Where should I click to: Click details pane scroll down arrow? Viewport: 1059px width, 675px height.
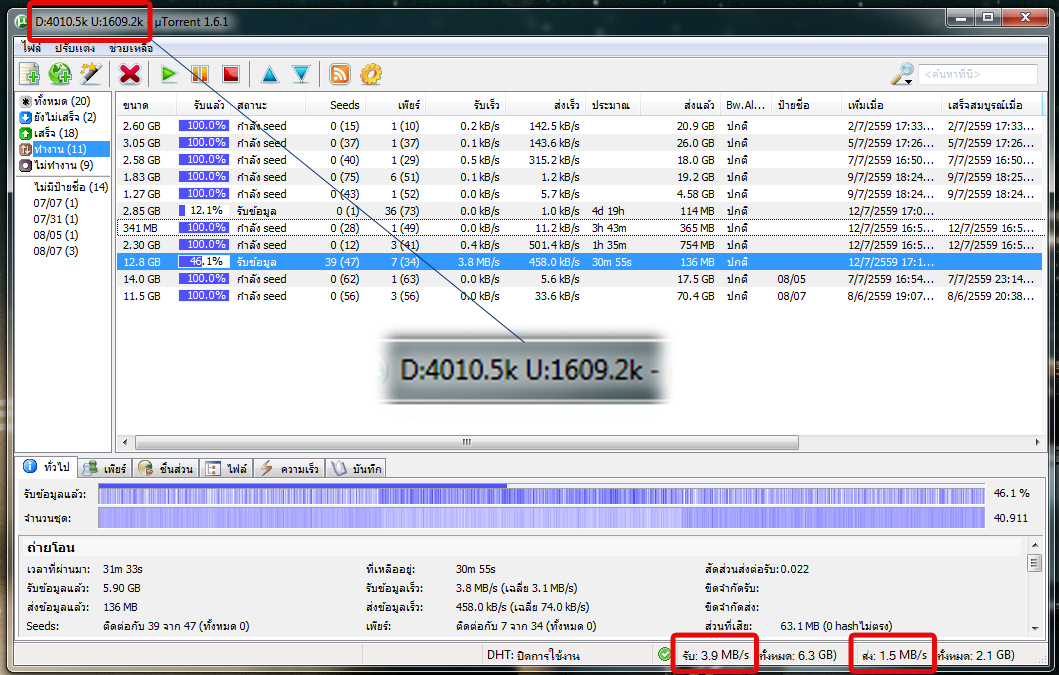point(1034,628)
